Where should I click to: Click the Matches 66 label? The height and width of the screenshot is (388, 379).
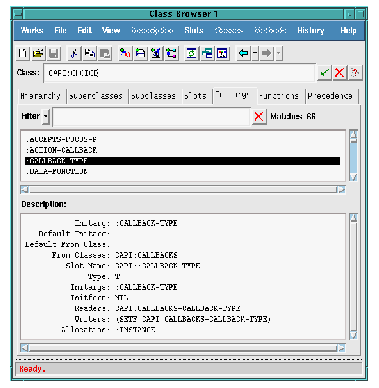(293, 116)
